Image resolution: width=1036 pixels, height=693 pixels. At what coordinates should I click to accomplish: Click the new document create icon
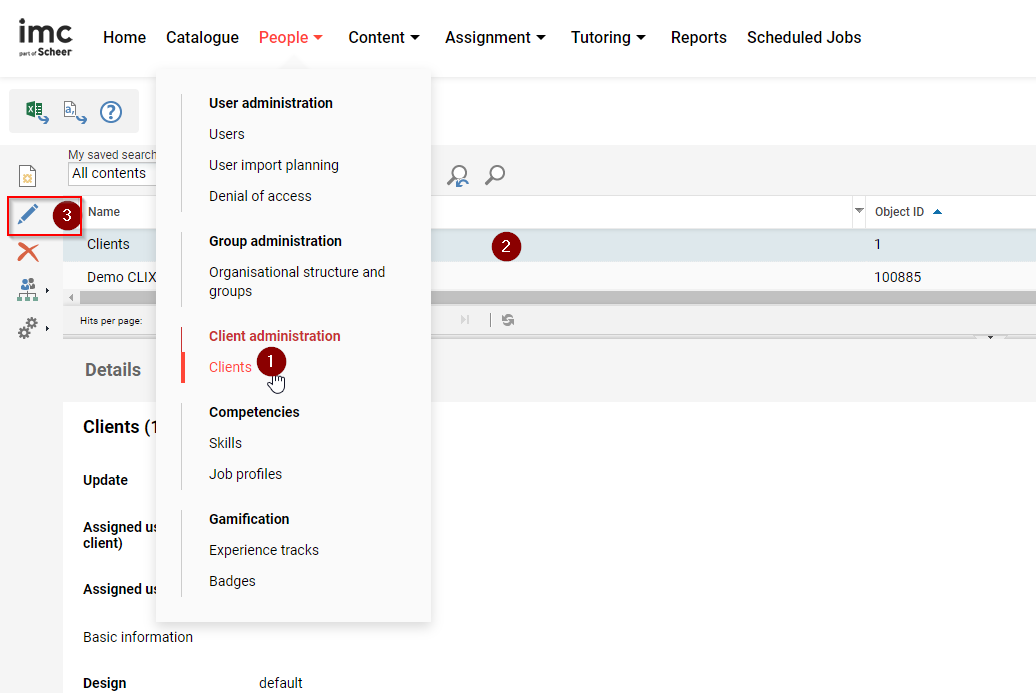[x=28, y=176]
